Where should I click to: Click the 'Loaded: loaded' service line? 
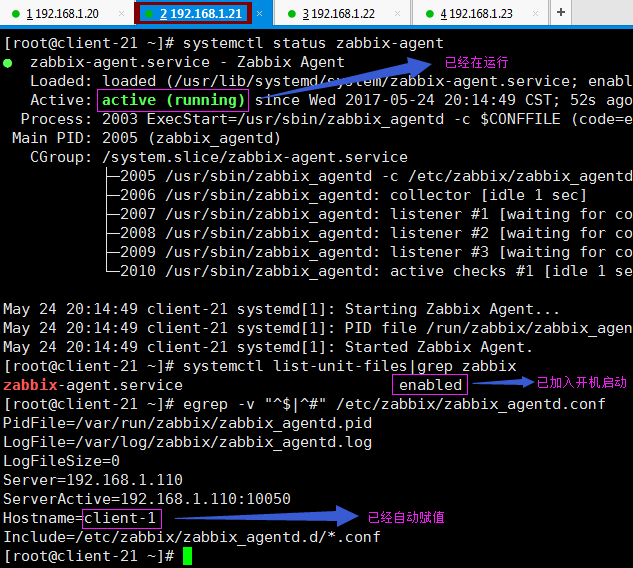(x=331, y=81)
